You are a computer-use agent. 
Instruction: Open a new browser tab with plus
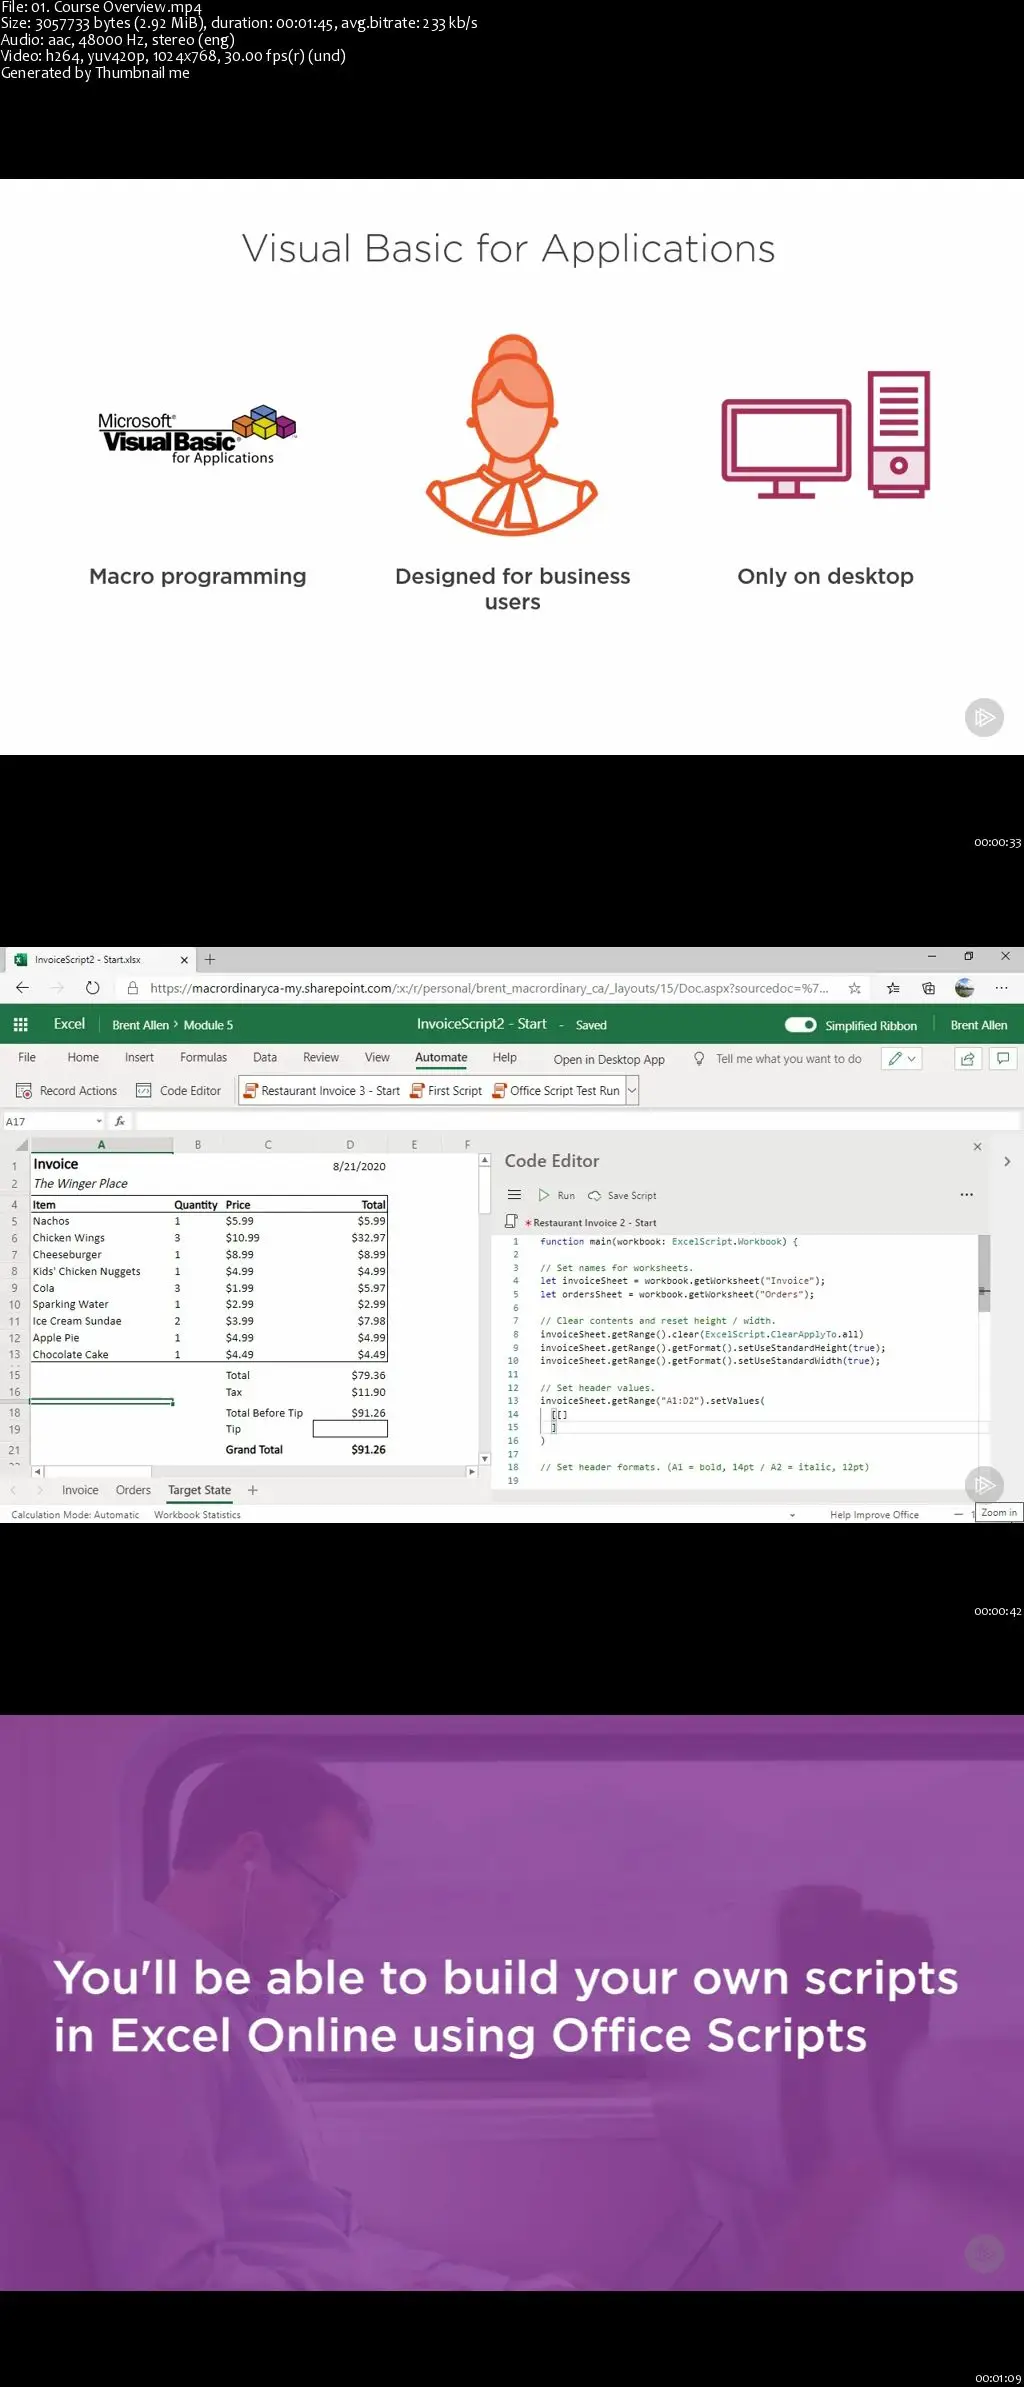pyautogui.click(x=210, y=959)
